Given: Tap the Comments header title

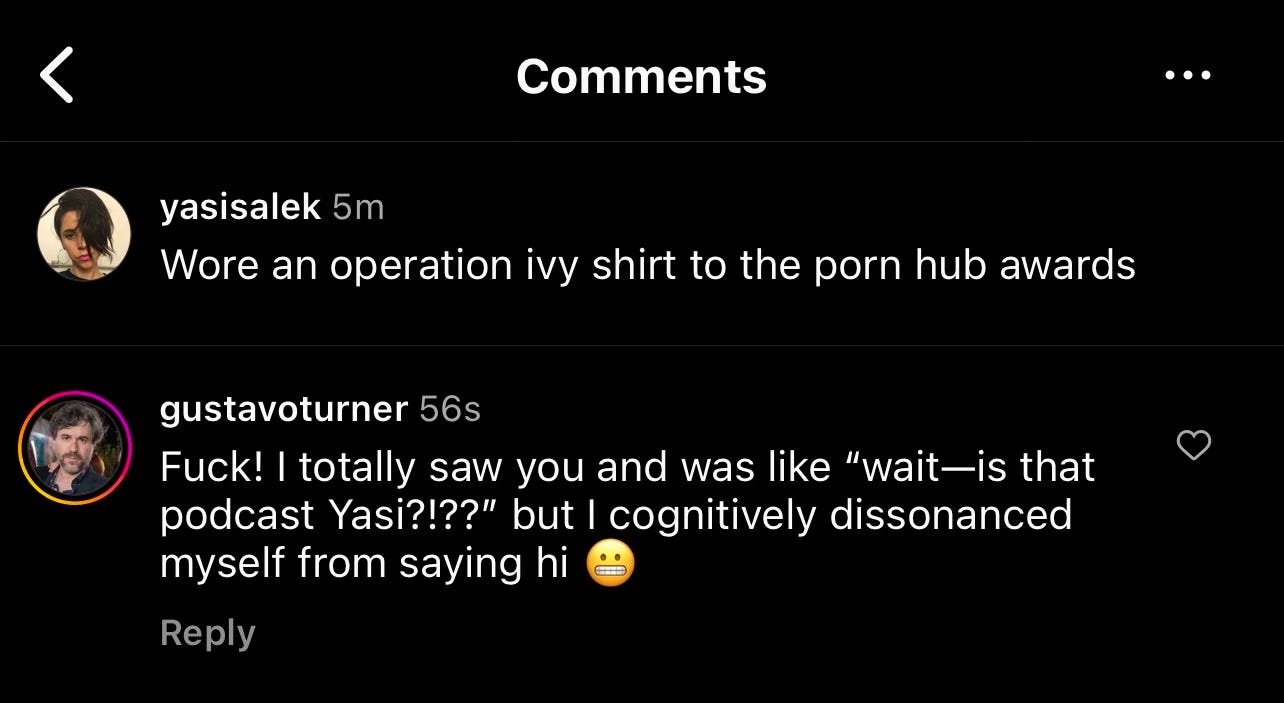Looking at the screenshot, I should pyautogui.click(x=641, y=76).
